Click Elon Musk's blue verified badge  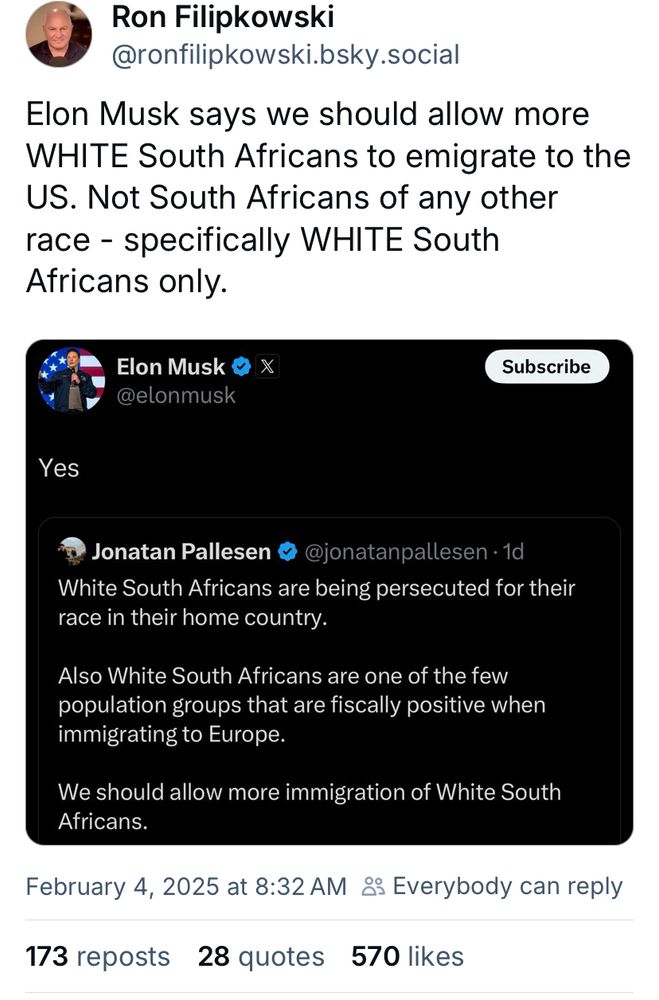click(241, 367)
